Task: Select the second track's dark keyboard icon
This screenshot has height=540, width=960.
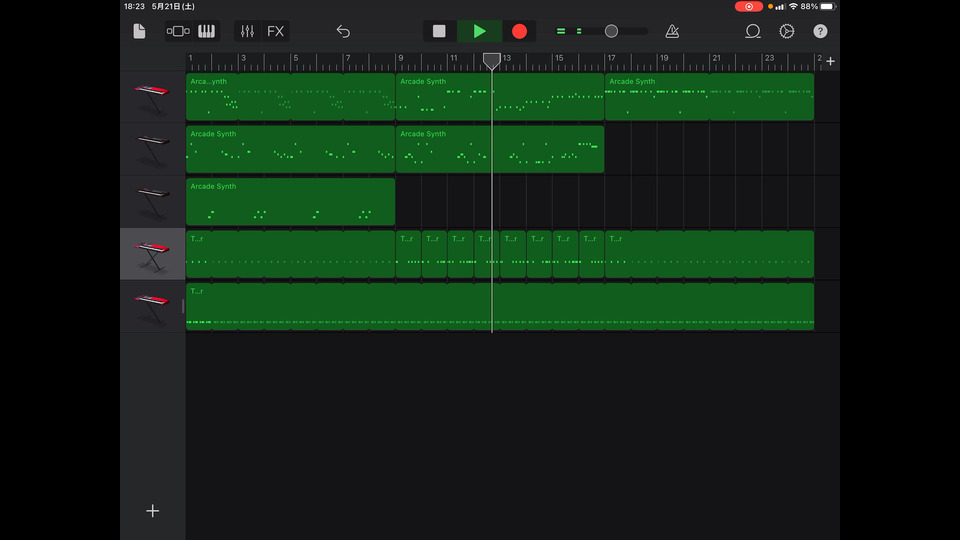Action: coord(152,150)
